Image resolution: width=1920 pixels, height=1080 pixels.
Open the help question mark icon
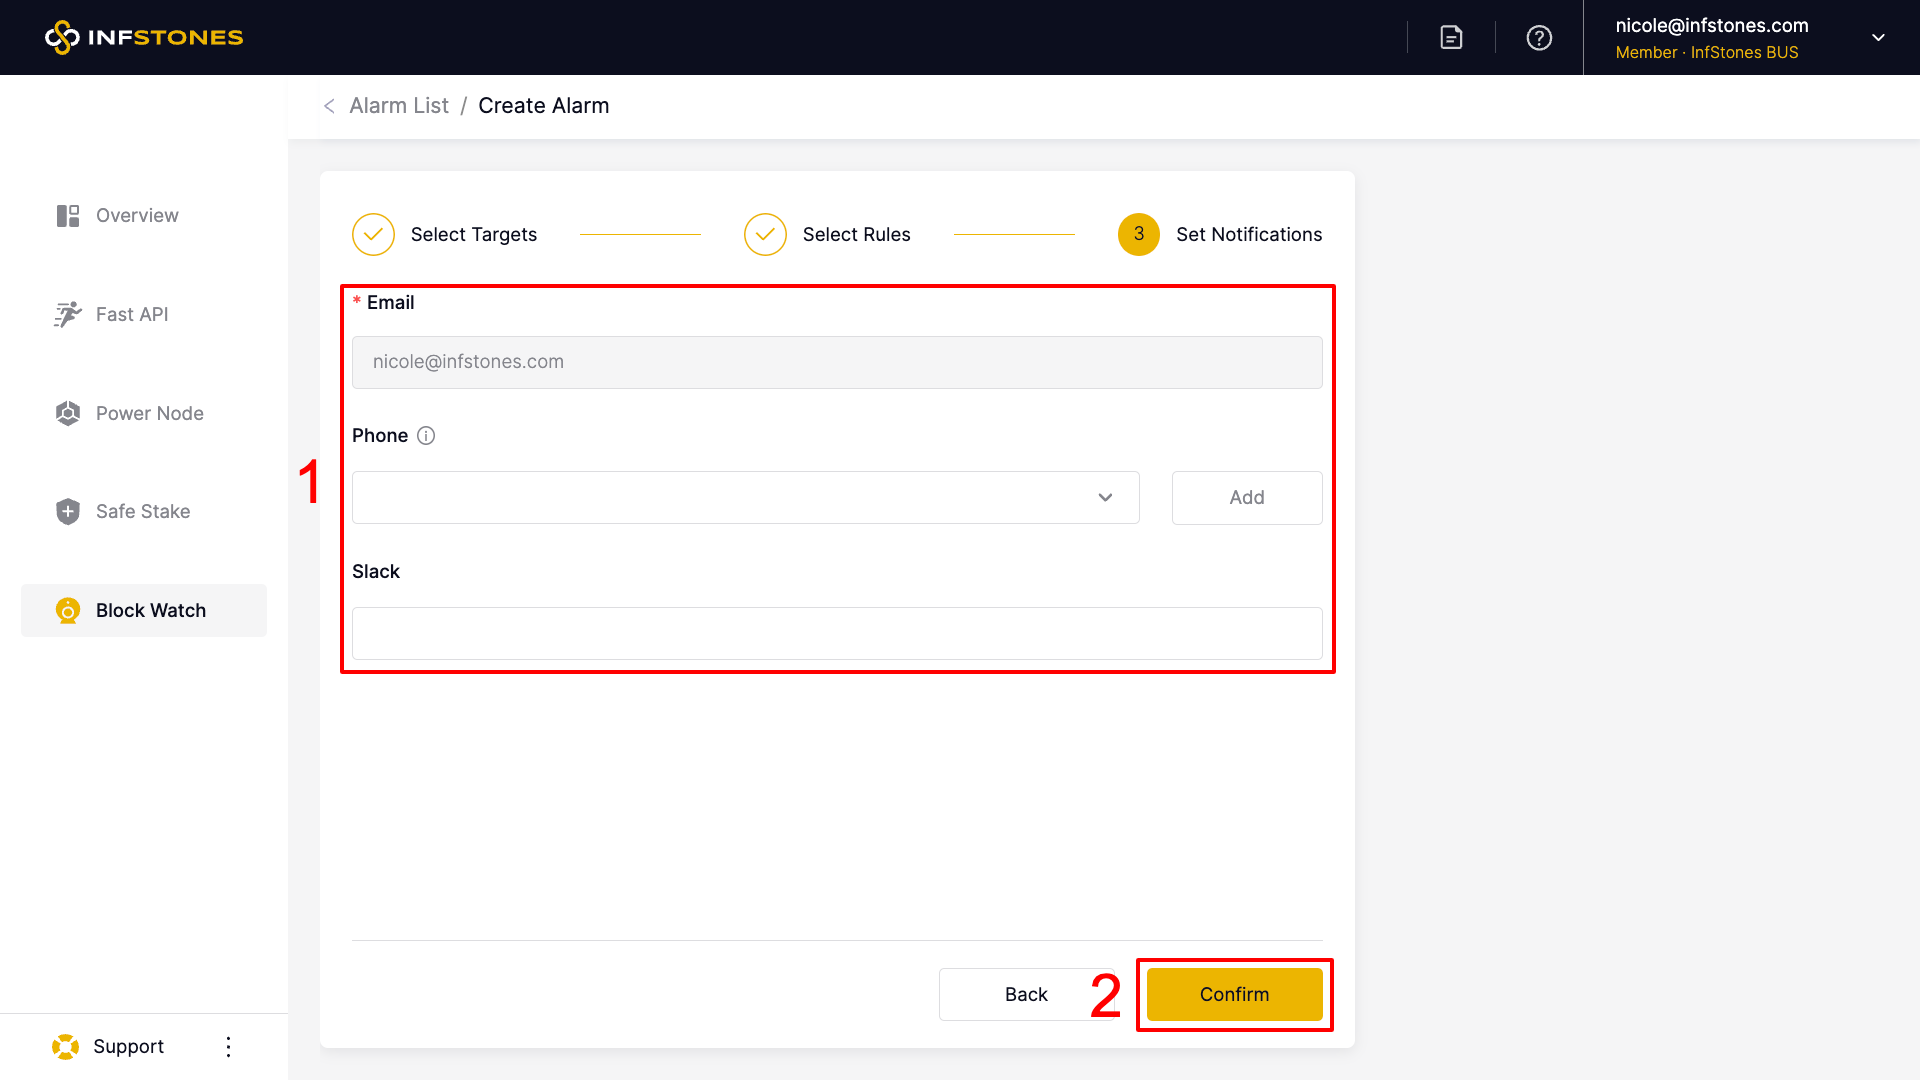click(1539, 37)
